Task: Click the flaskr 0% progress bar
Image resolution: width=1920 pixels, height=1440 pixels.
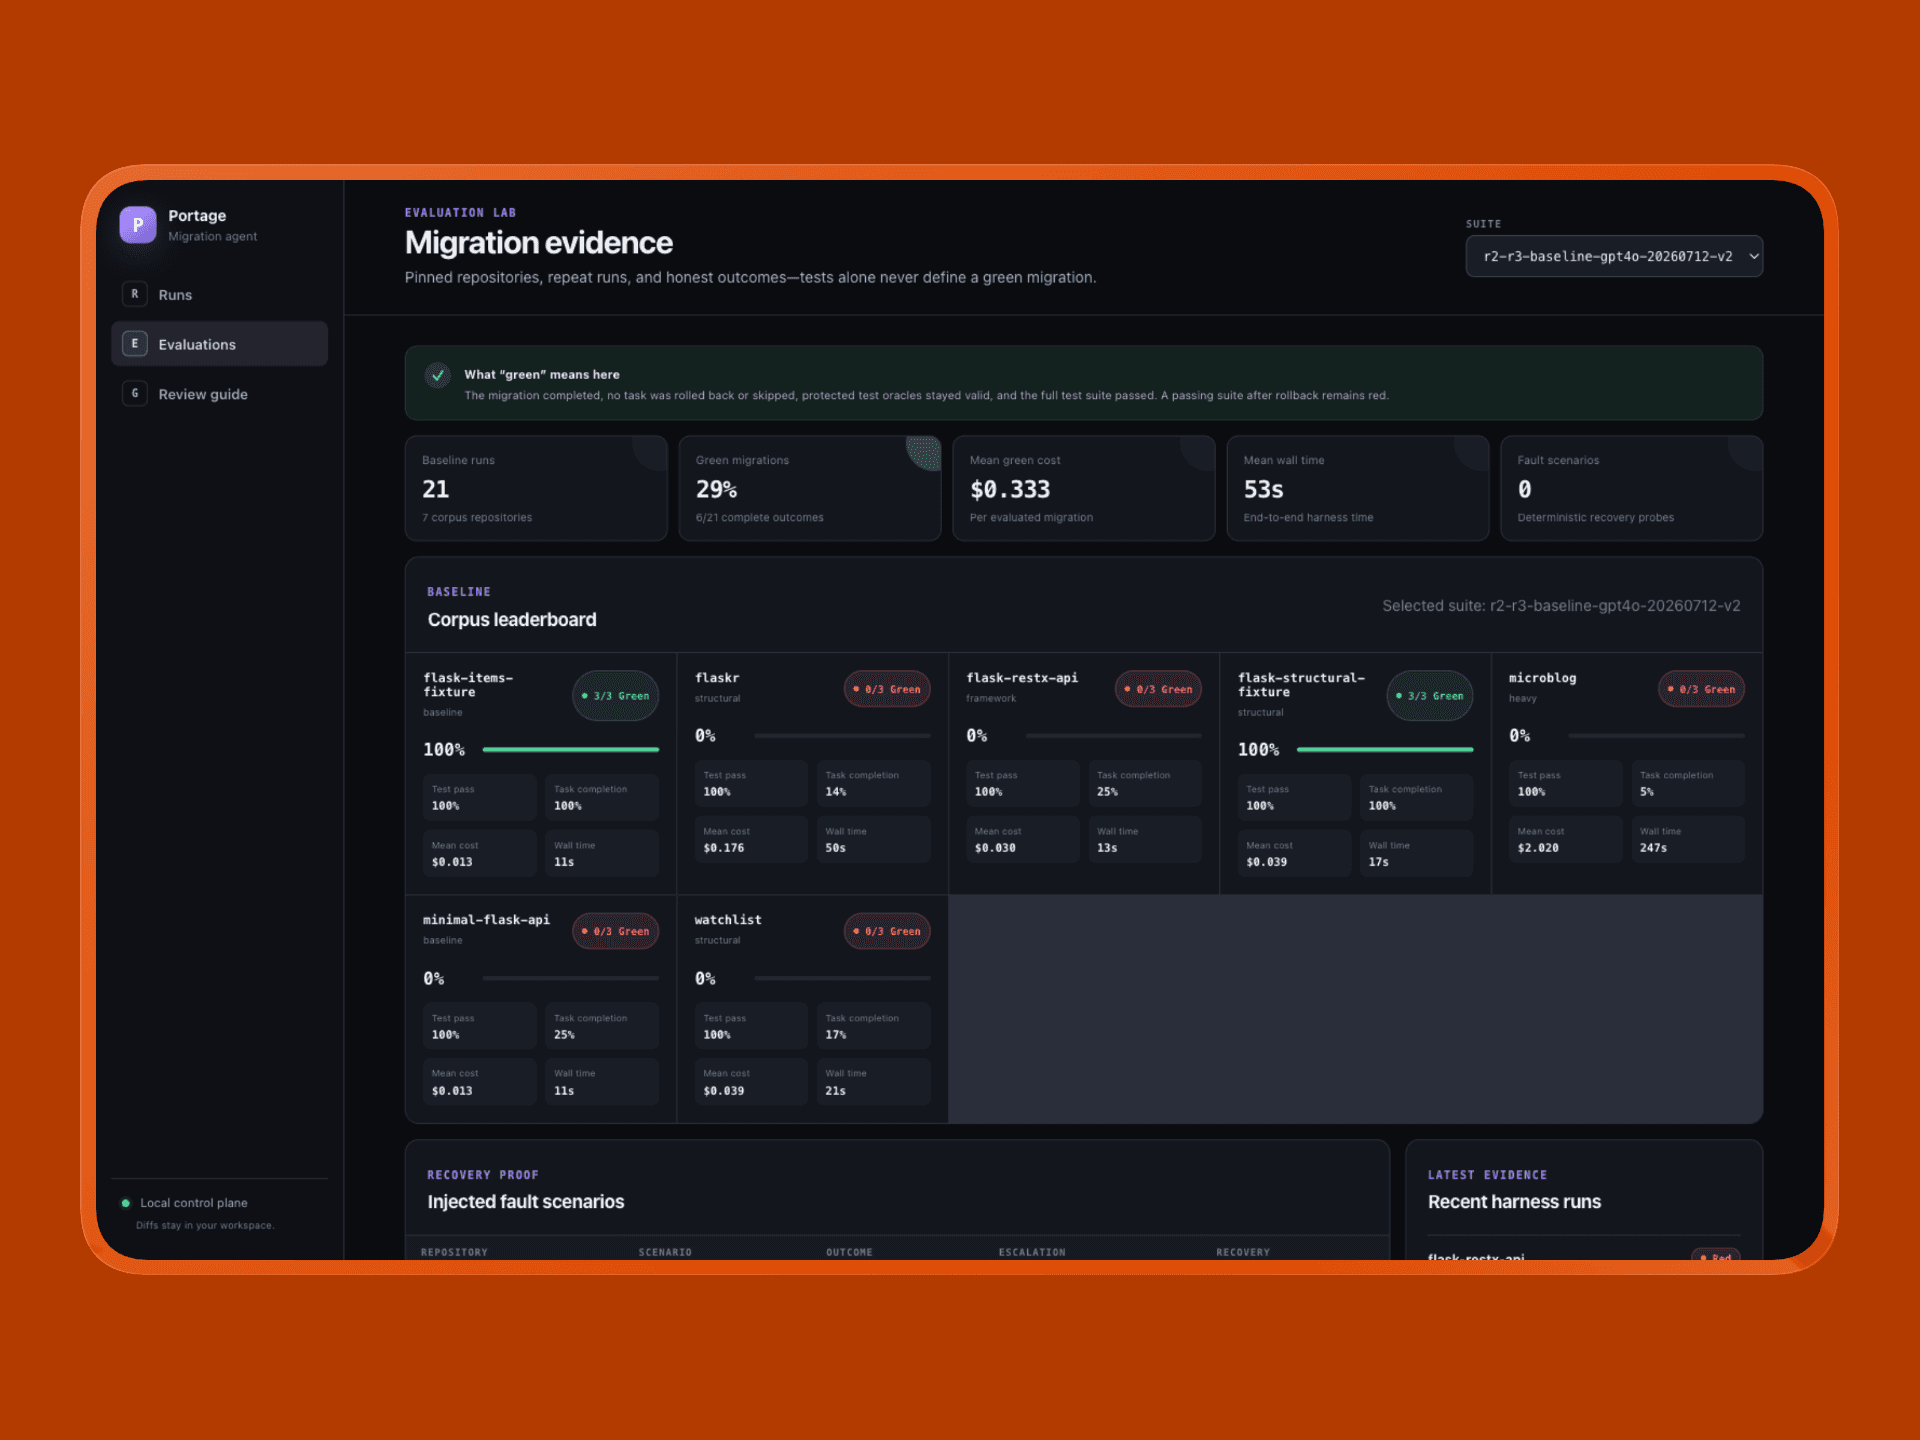Action: point(842,735)
